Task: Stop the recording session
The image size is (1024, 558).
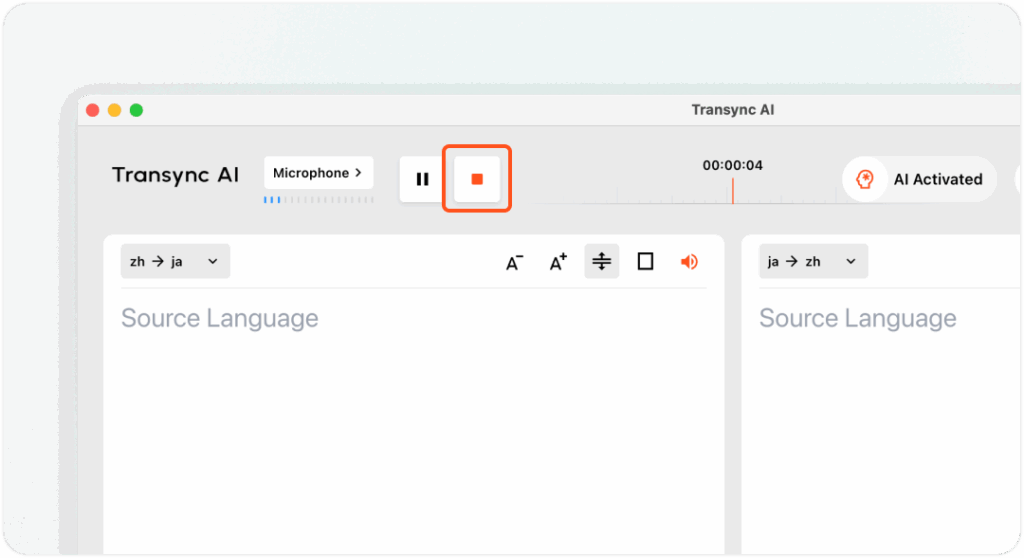Action: point(477,179)
